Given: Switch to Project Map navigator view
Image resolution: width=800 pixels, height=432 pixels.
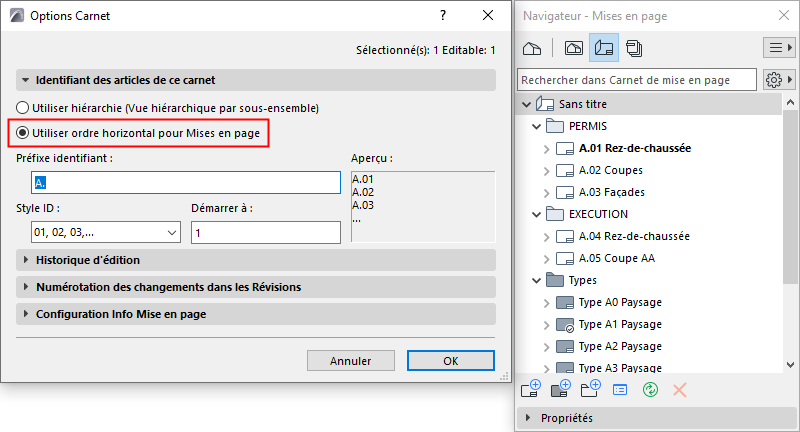Looking at the screenshot, I should (533, 47).
